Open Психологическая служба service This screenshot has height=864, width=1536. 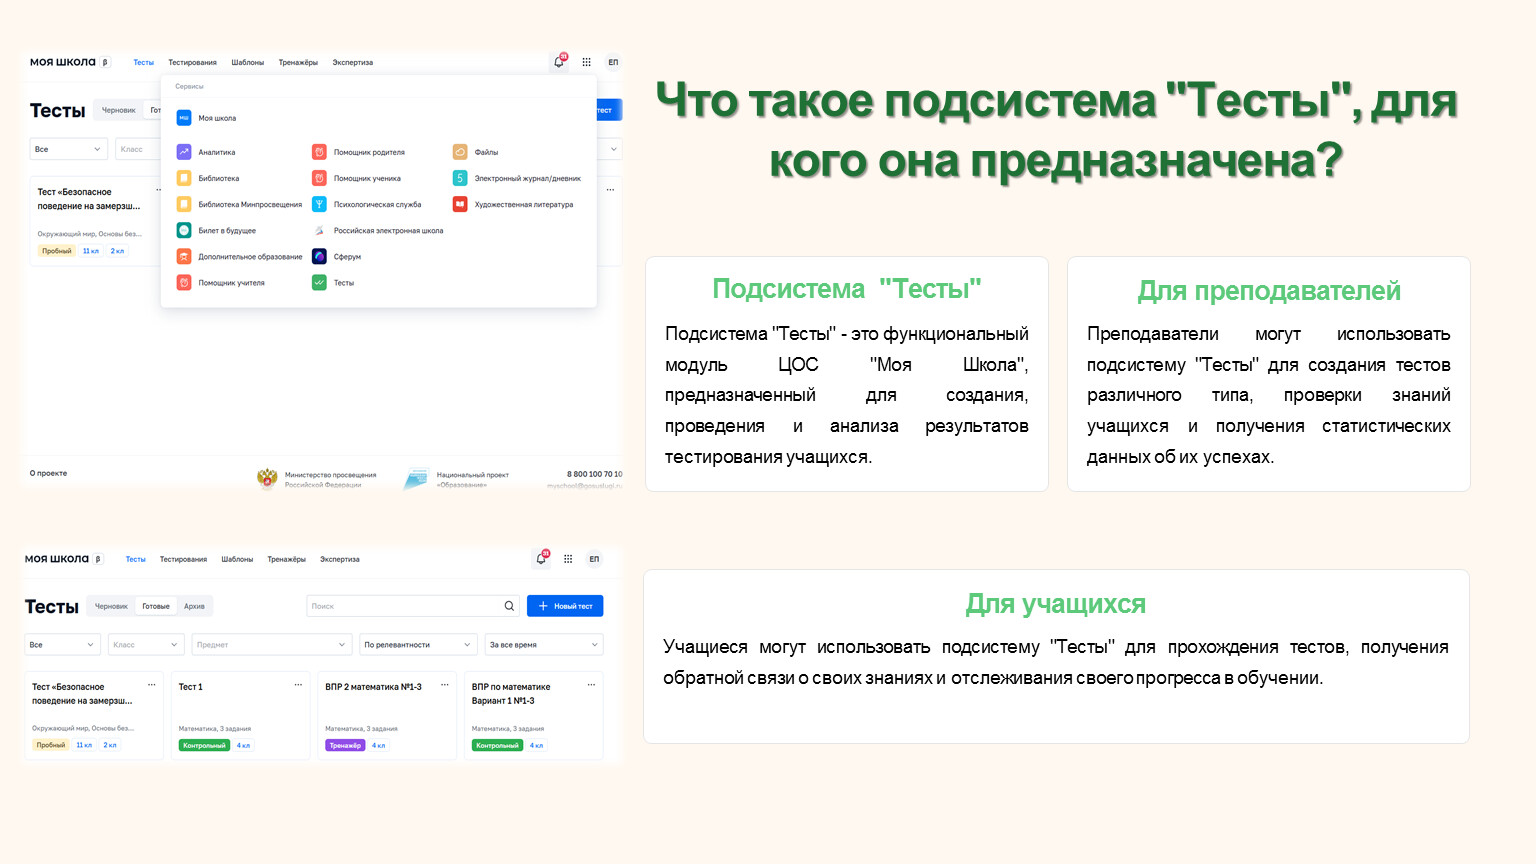coord(366,204)
